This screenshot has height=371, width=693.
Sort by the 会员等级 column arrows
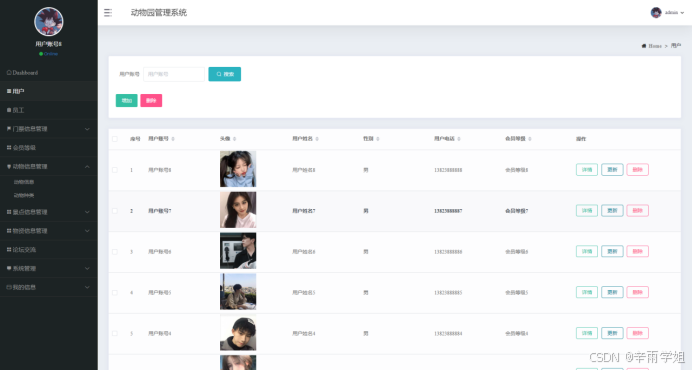pos(529,139)
